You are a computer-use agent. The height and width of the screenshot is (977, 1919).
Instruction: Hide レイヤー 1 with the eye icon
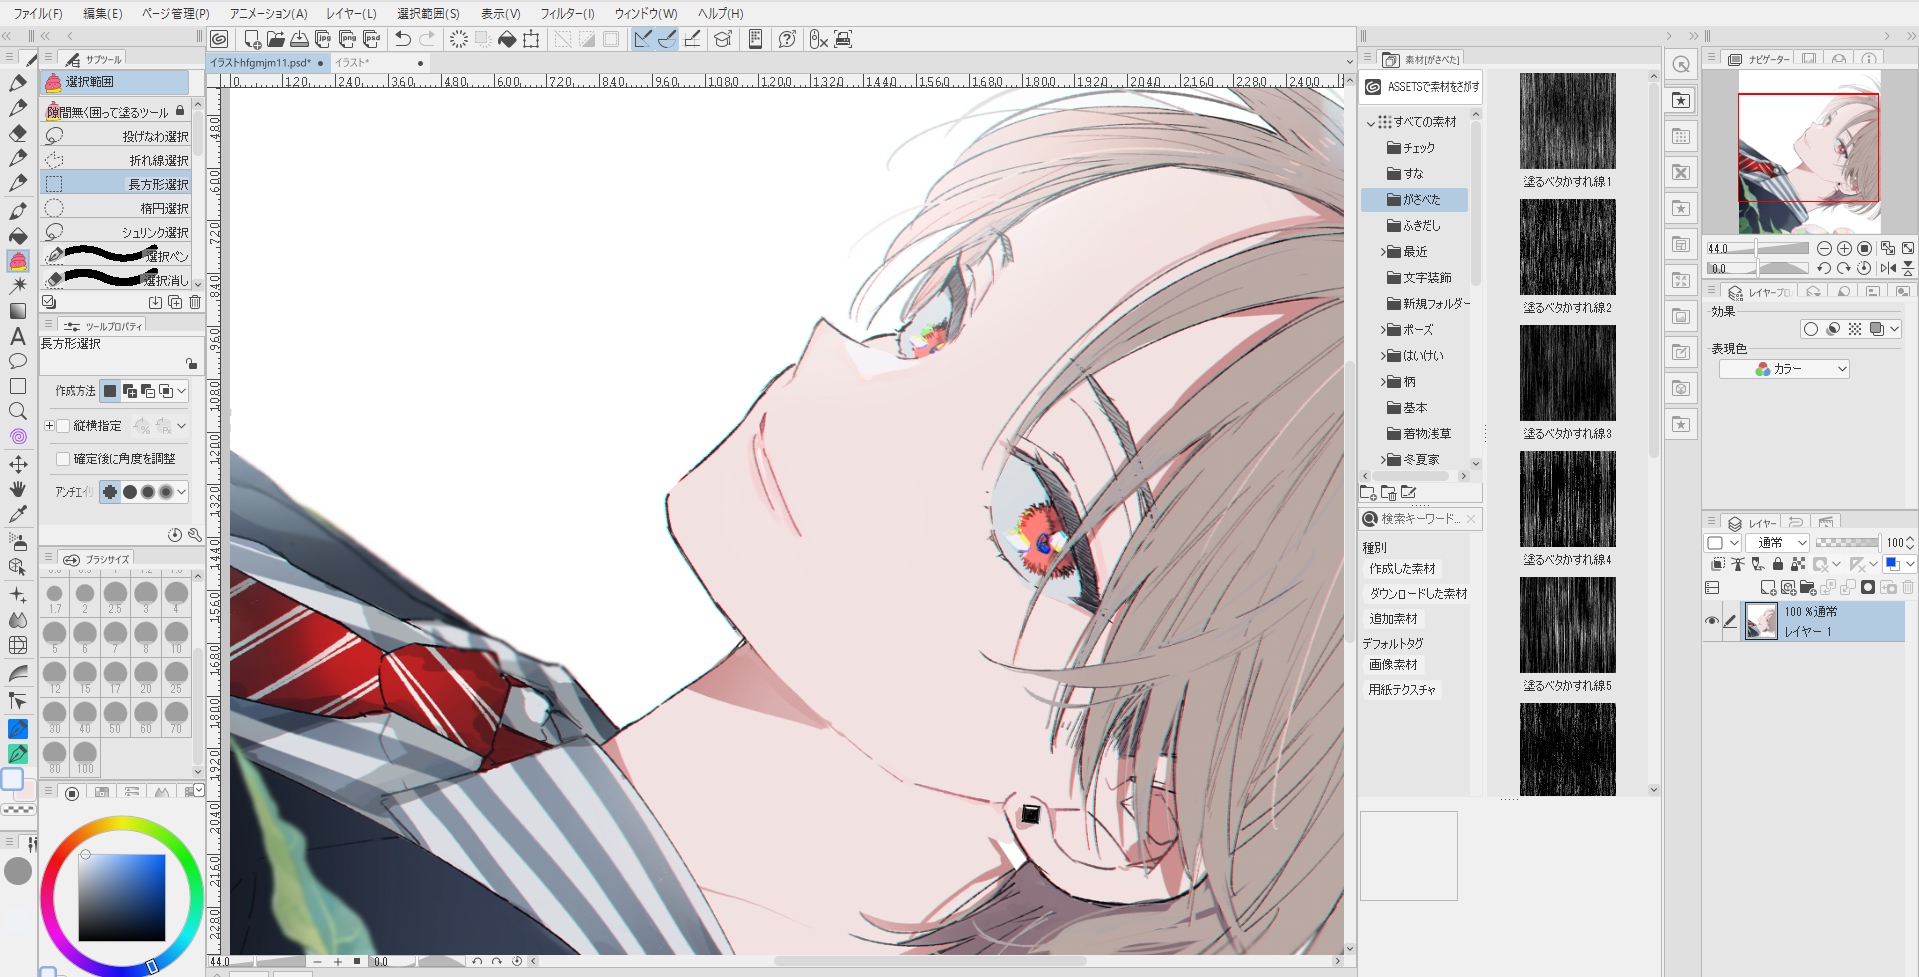(x=1712, y=621)
